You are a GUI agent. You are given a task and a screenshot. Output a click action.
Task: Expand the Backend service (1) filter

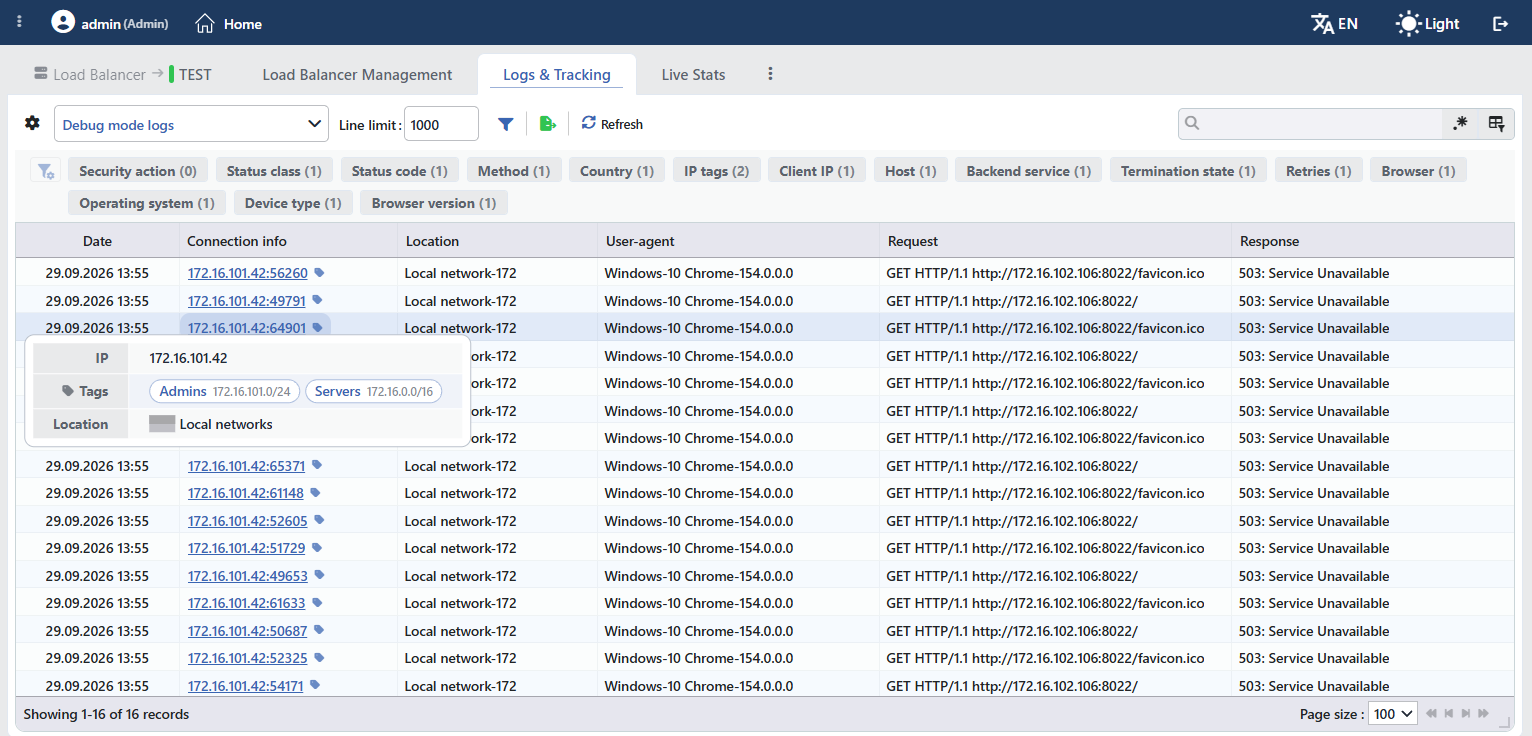[x=1028, y=171]
